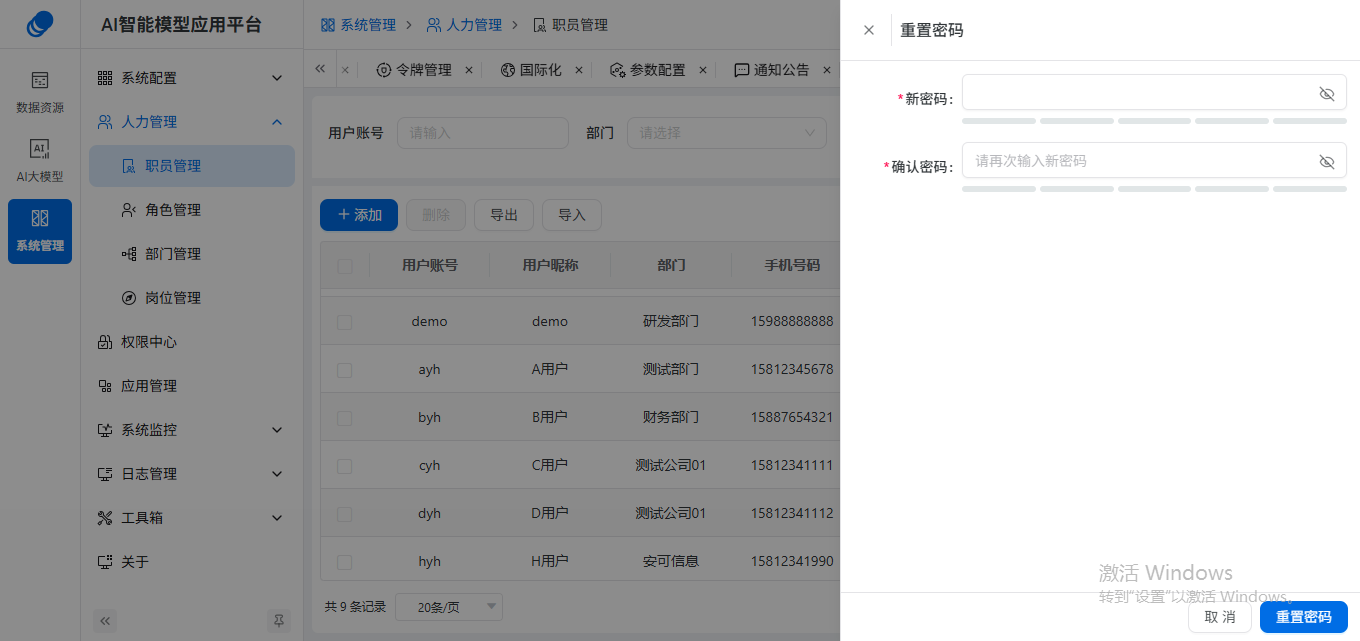Pin the sidebar with pin icon
The height and width of the screenshot is (641, 1360).
tap(279, 620)
